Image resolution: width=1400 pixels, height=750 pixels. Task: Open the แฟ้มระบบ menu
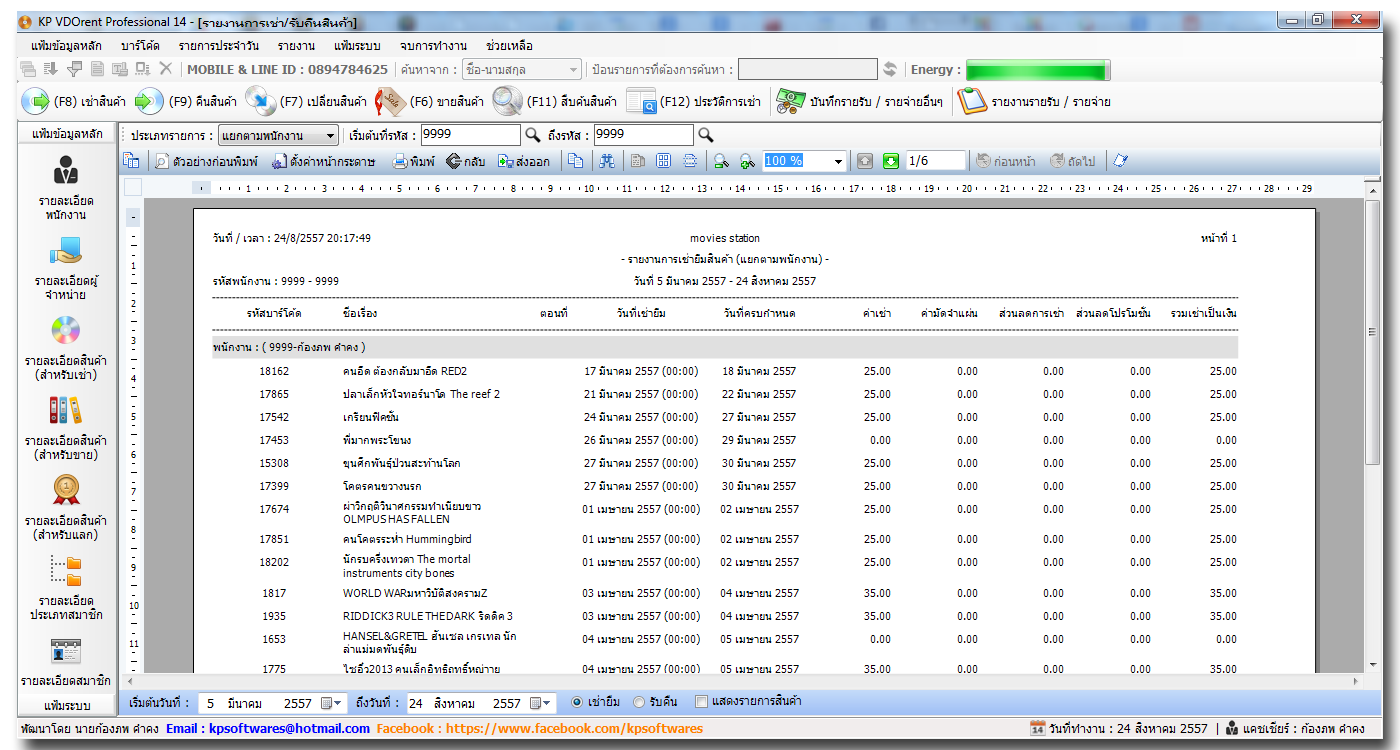(x=357, y=46)
